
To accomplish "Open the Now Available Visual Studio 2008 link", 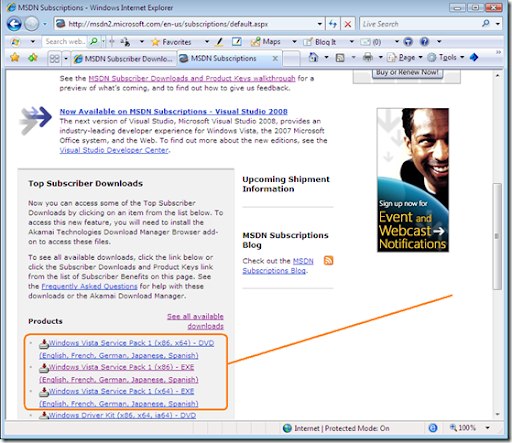I will [x=173, y=111].
